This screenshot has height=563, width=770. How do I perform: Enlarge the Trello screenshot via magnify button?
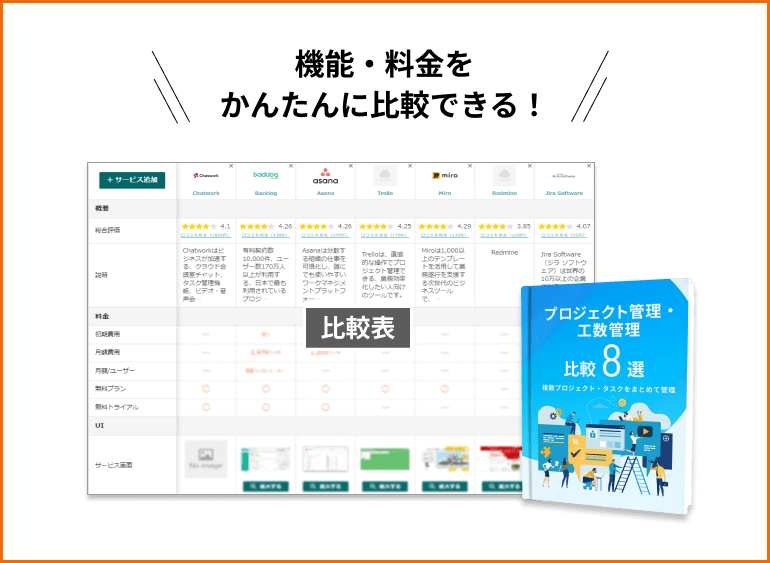(x=385, y=486)
